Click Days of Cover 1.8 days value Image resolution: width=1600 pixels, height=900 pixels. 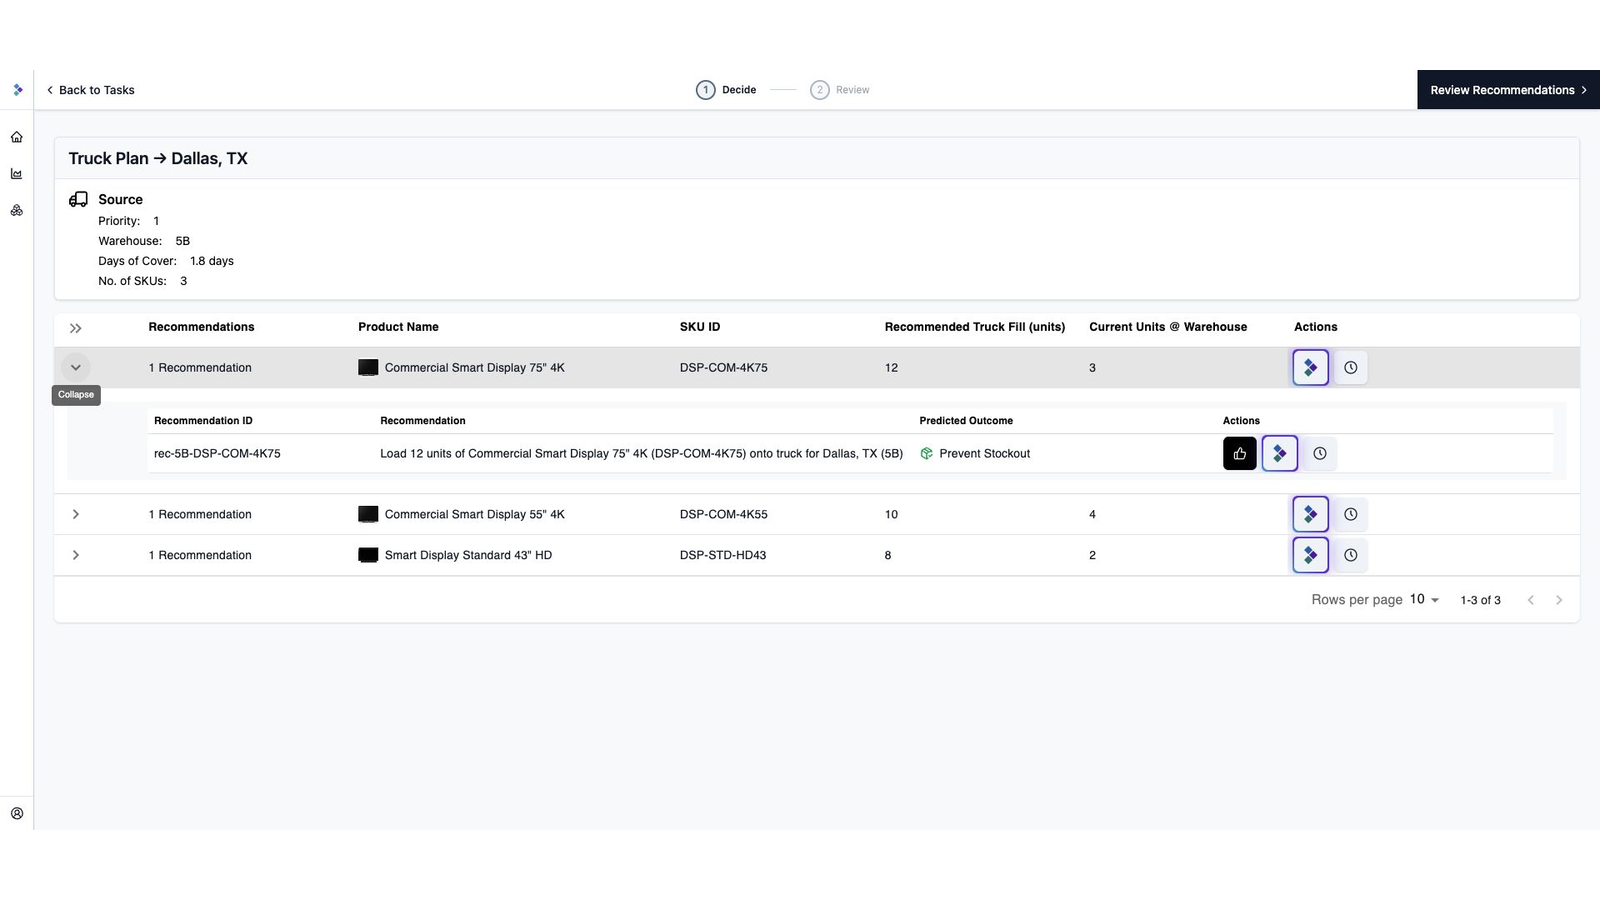coord(212,261)
